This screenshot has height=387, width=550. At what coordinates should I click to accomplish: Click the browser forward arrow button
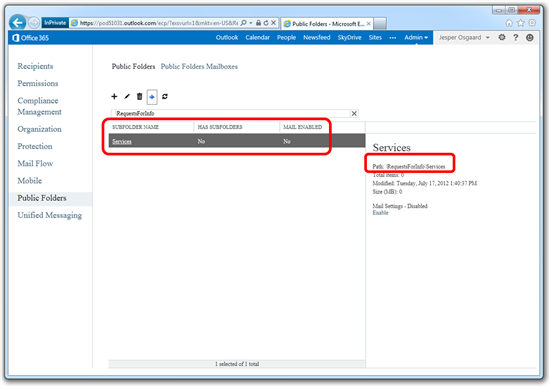pos(34,23)
